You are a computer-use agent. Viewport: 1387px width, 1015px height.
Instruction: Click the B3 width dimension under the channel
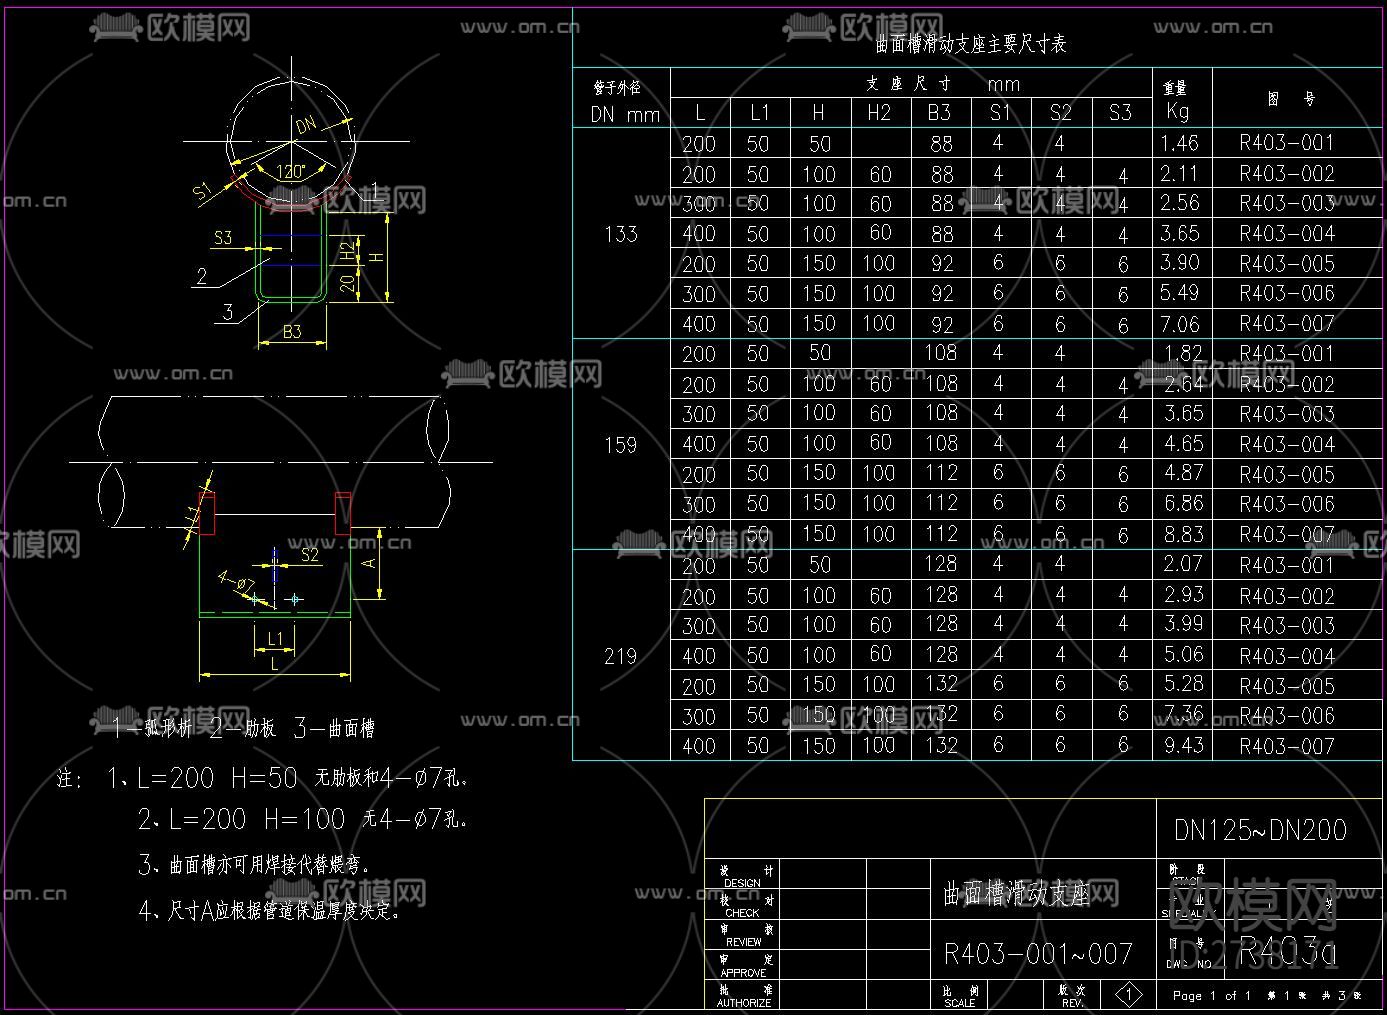click(292, 331)
